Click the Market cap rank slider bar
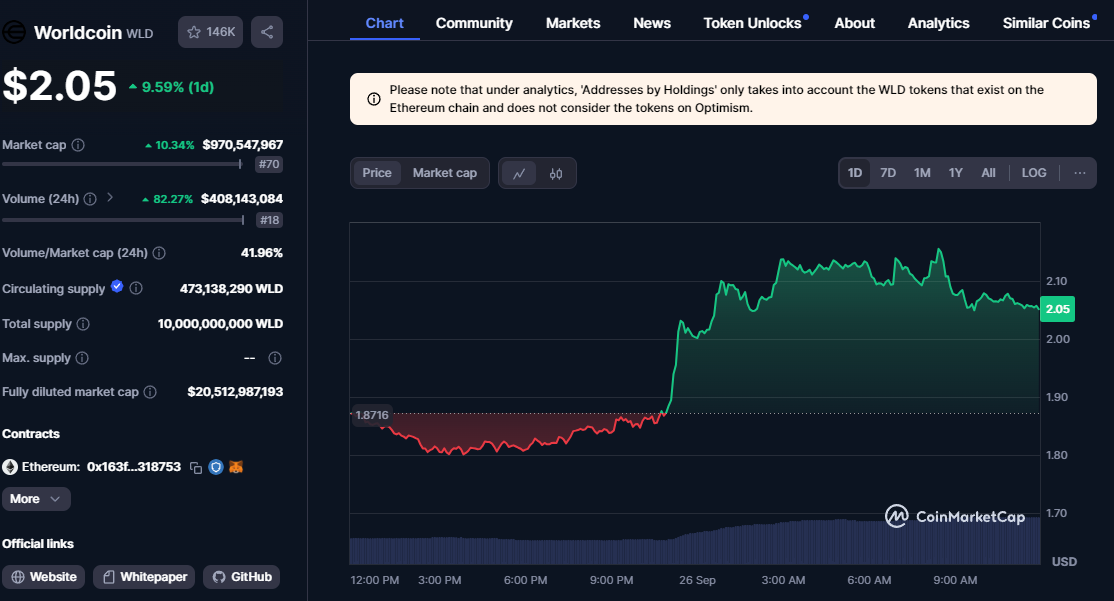The width and height of the screenshot is (1114, 601). (x=121, y=164)
